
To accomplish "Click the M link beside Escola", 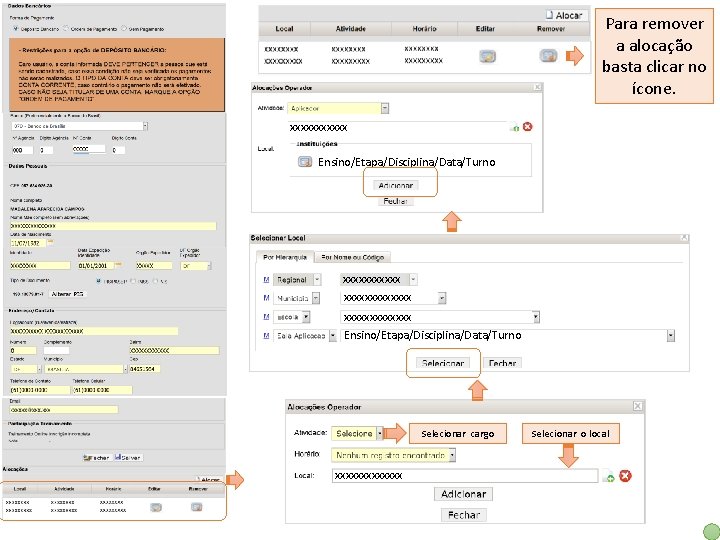I will coord(266,317).
